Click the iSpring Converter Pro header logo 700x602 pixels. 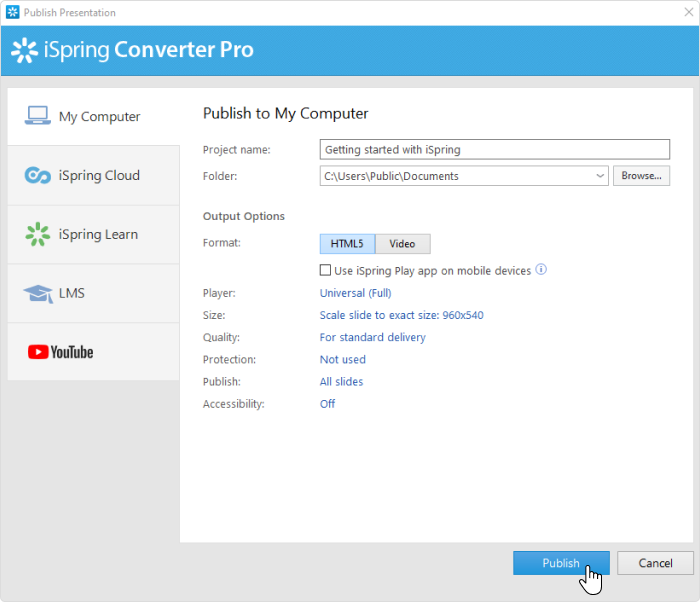pos(133,50)
